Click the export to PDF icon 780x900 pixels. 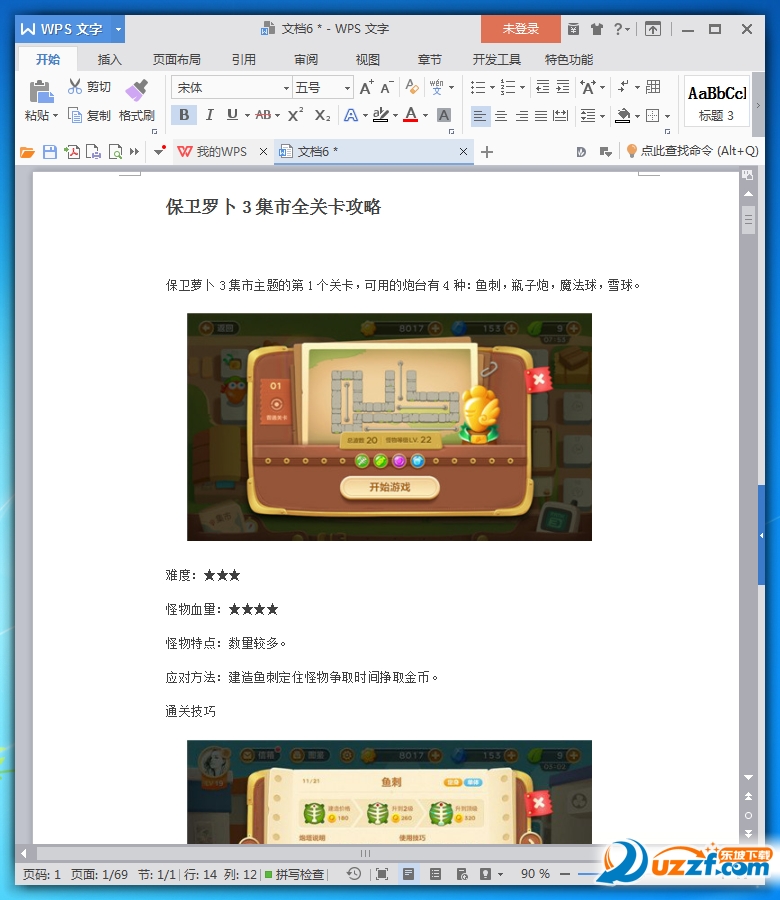[x=72, y=152]
